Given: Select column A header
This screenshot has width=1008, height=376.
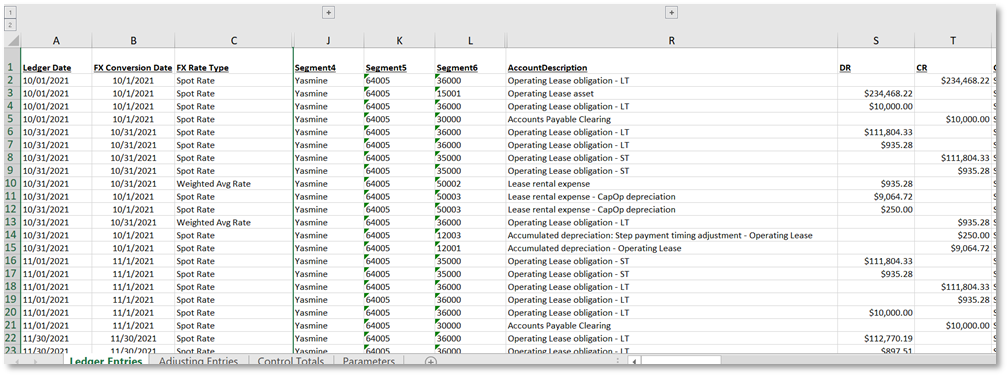Looking at the screenshot, I should (x=57, y=40).
